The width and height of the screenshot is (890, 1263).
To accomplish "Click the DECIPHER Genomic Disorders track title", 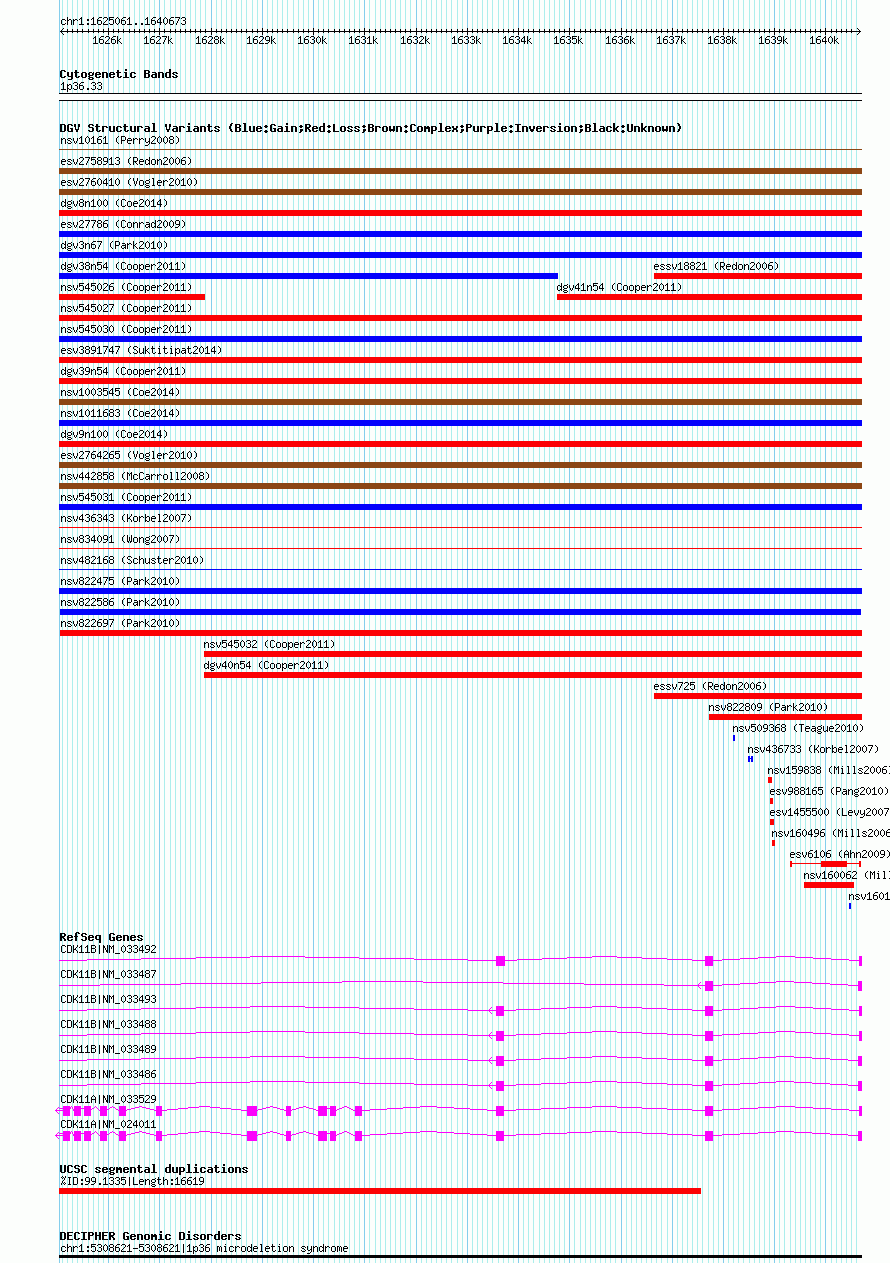I will [x=150, y=1236].
